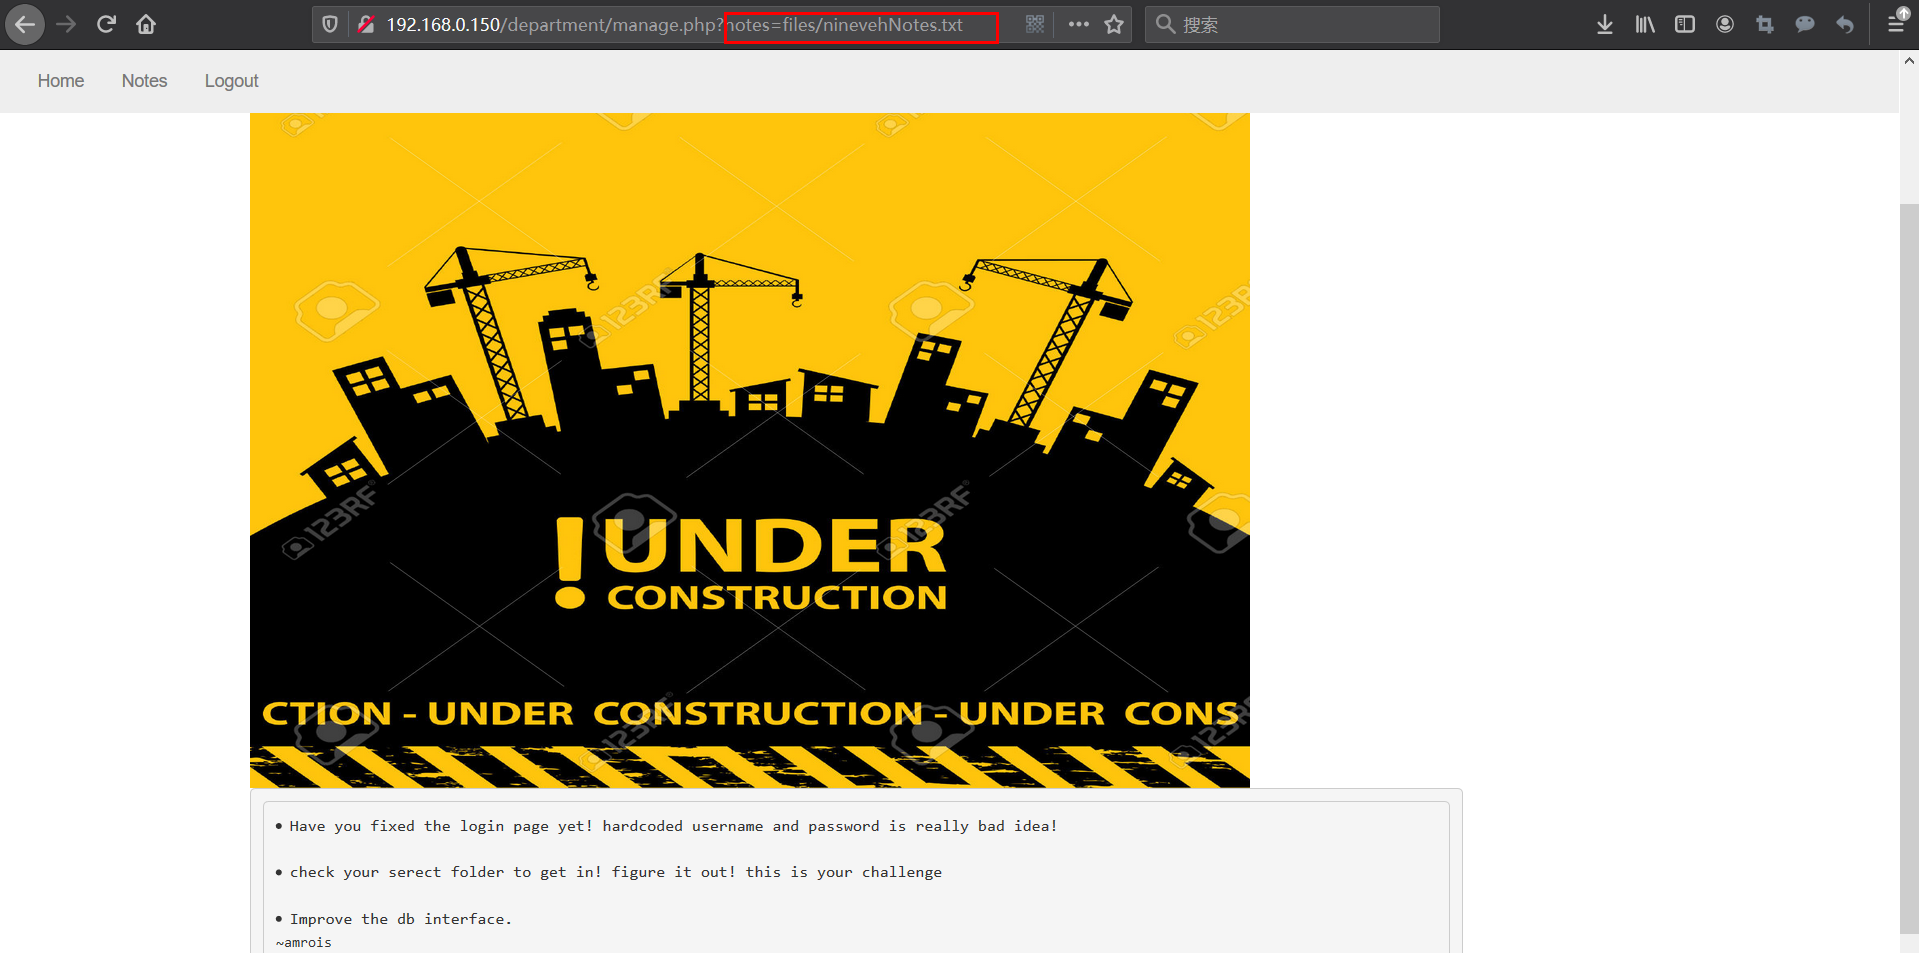Viewport: 1919px width, 953px height.
Task: Click the undo curved arrow icon
Action: (x=1845, y=24)
